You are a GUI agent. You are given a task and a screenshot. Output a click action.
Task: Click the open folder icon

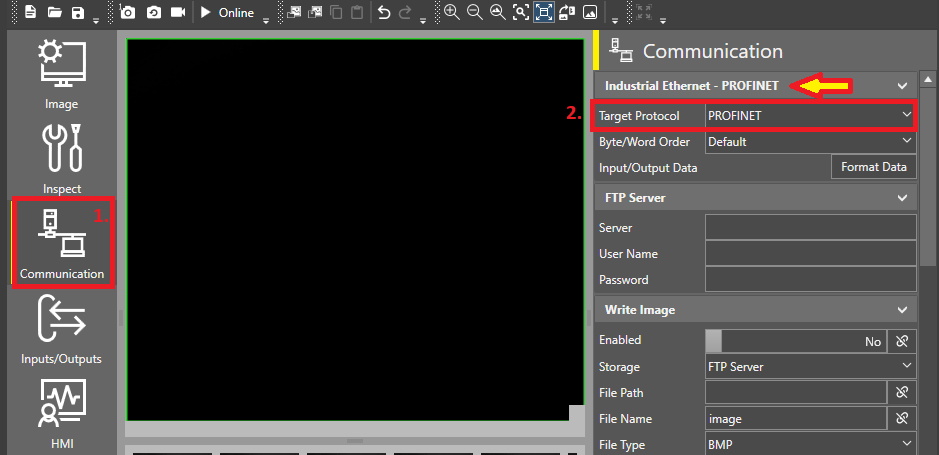54,13
